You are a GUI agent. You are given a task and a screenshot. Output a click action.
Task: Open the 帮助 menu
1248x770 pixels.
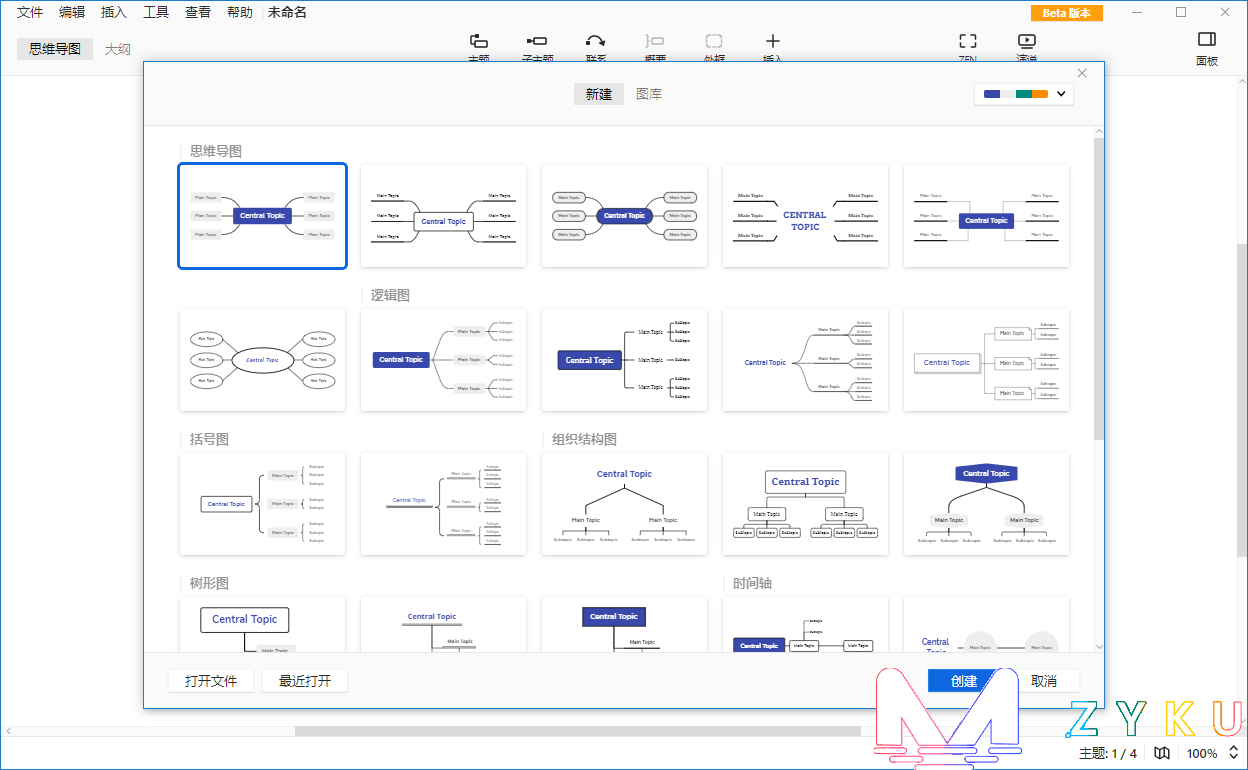(240, 12)
